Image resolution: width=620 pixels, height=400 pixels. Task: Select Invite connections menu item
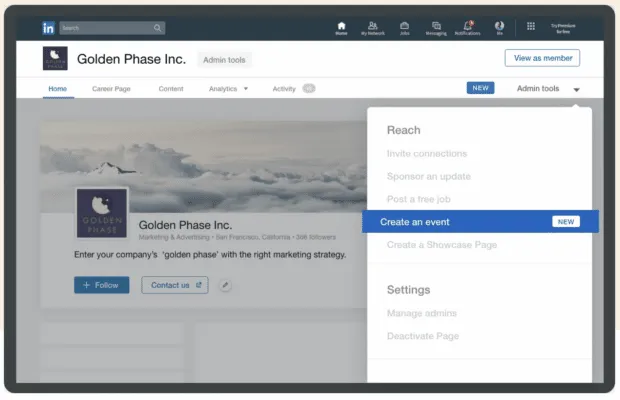[427, 153]
